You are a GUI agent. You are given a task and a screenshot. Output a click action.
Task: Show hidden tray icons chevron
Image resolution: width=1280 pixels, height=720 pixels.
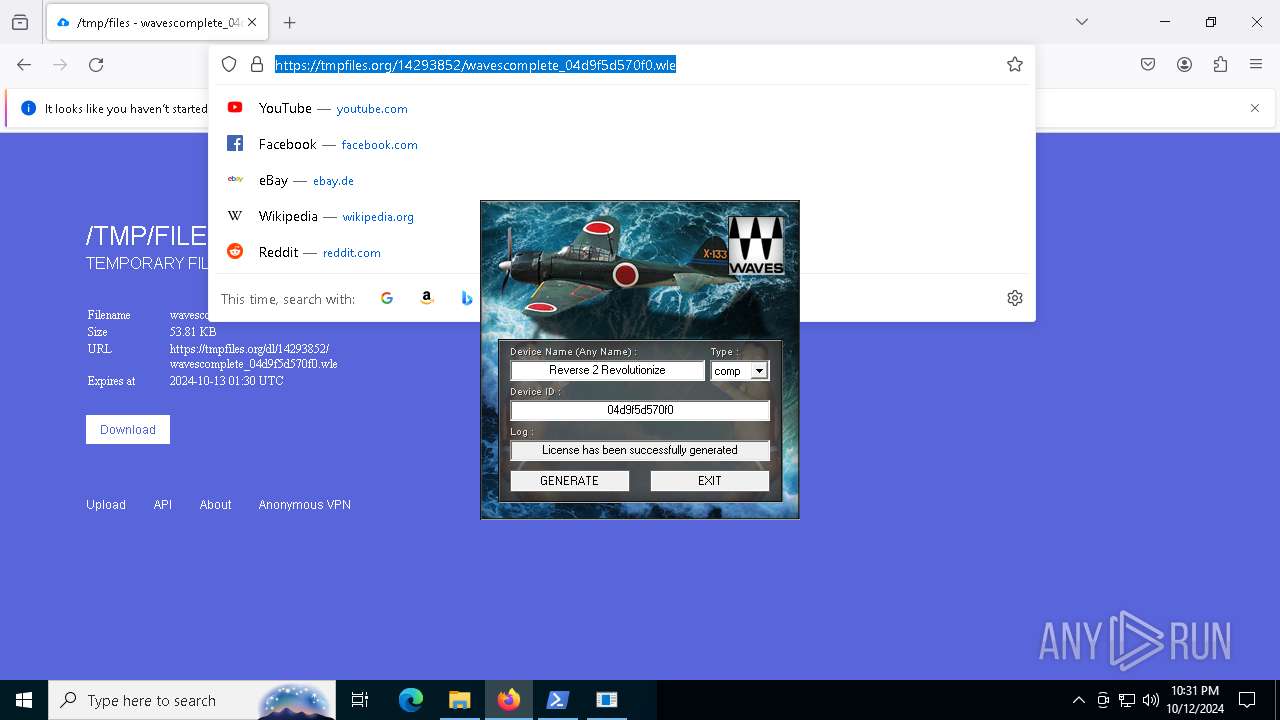tap(1078, 700)
